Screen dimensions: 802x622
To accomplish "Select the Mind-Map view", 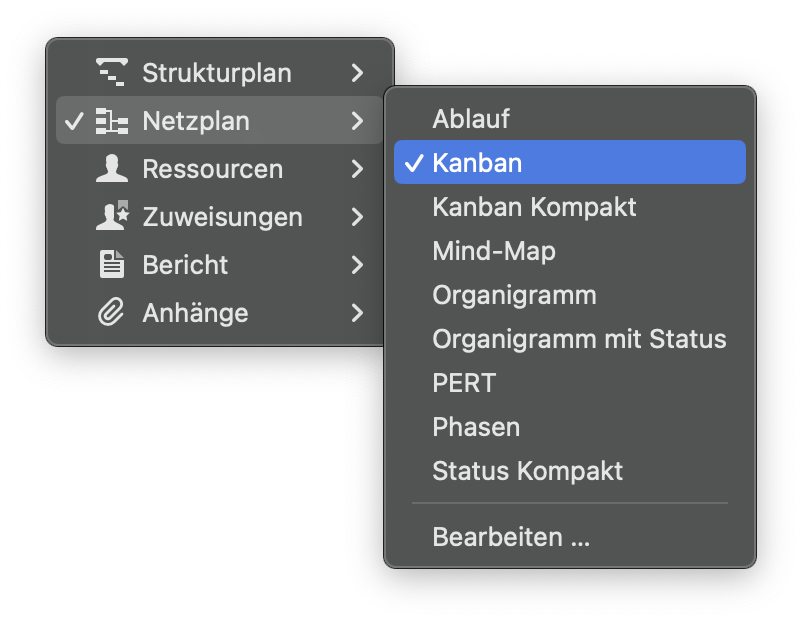I will coord(494,251).
